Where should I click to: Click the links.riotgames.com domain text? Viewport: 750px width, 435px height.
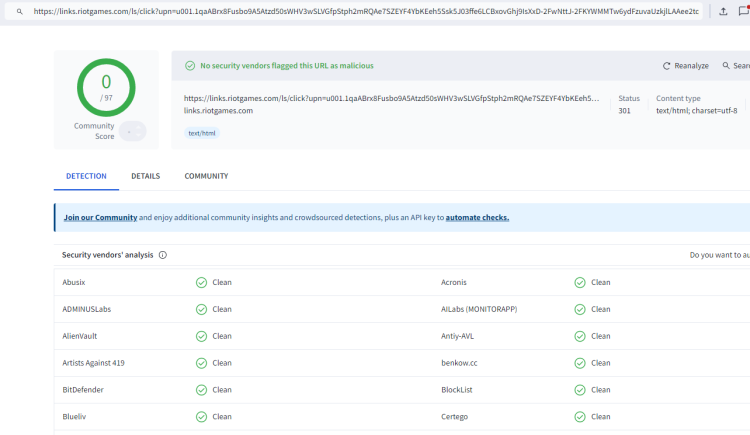click(218, 111)
